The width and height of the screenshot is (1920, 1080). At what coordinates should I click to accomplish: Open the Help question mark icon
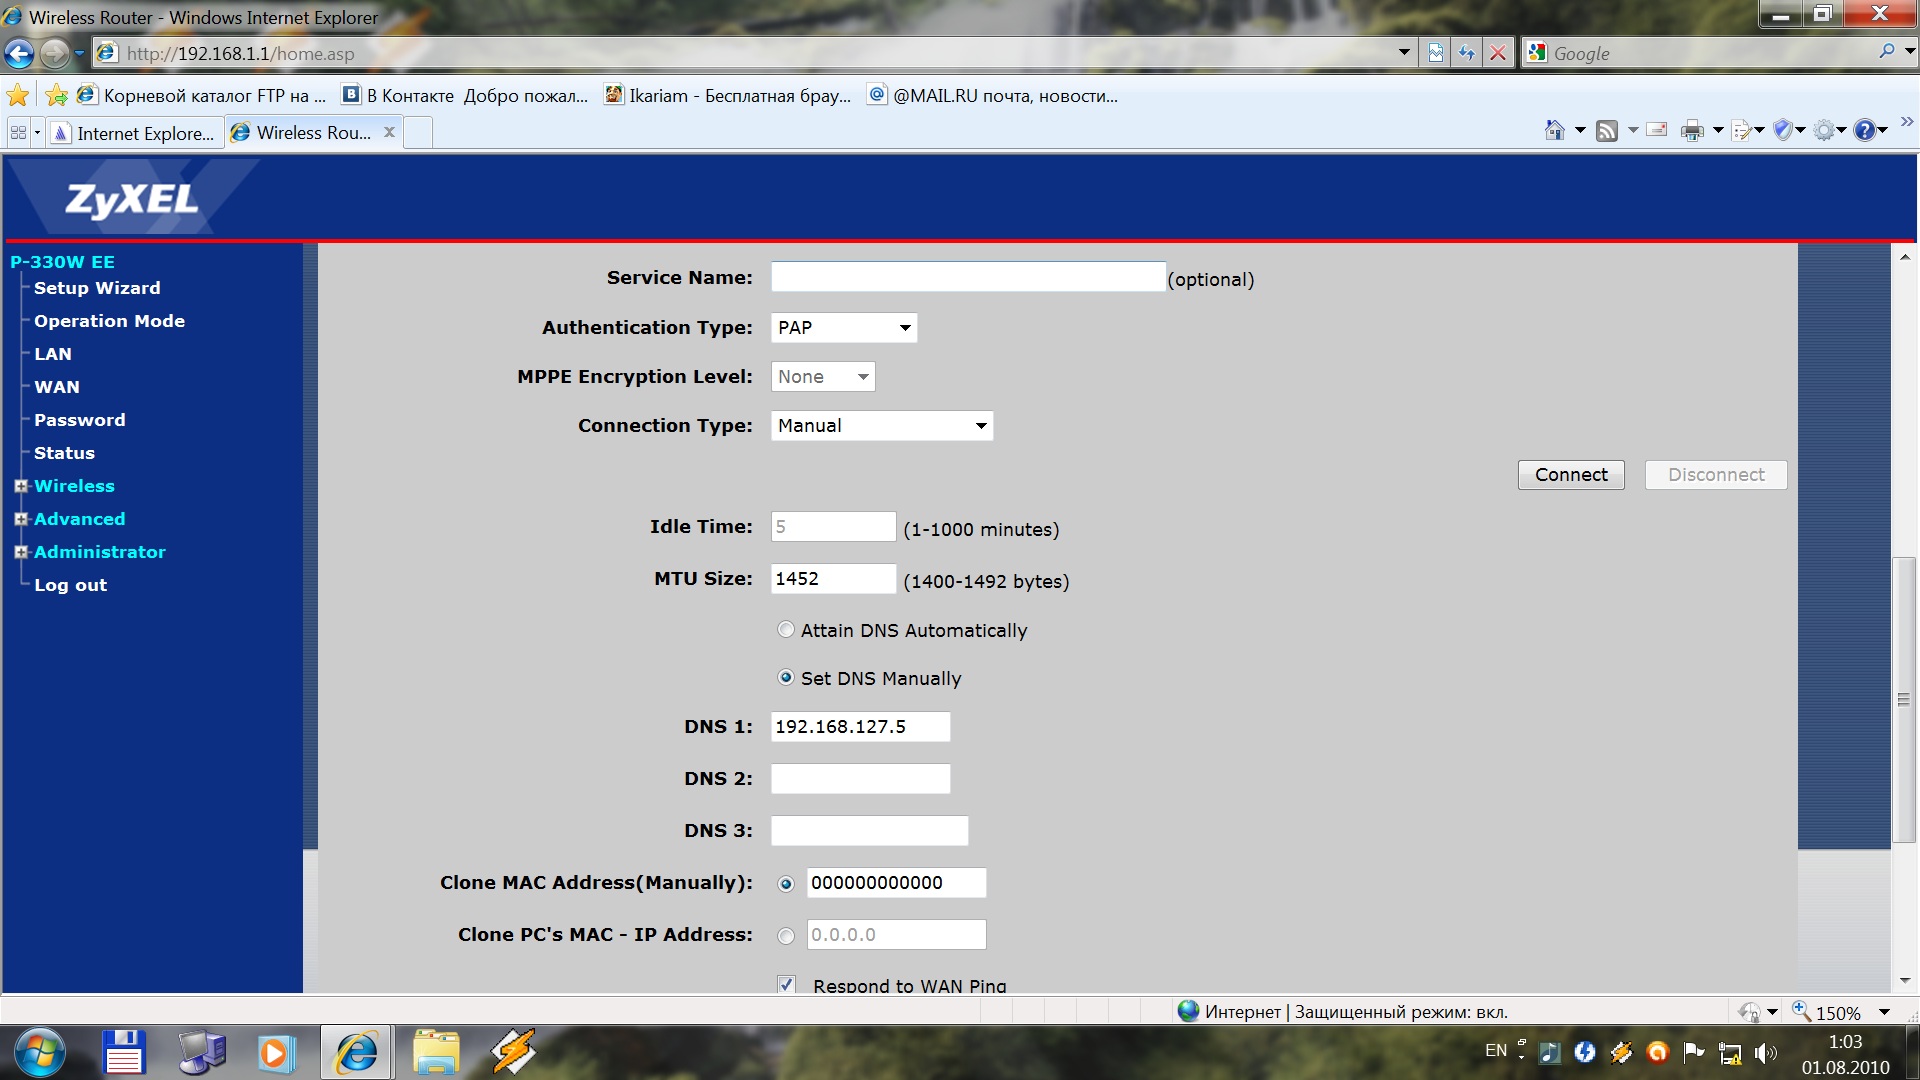click(1864, 131)
